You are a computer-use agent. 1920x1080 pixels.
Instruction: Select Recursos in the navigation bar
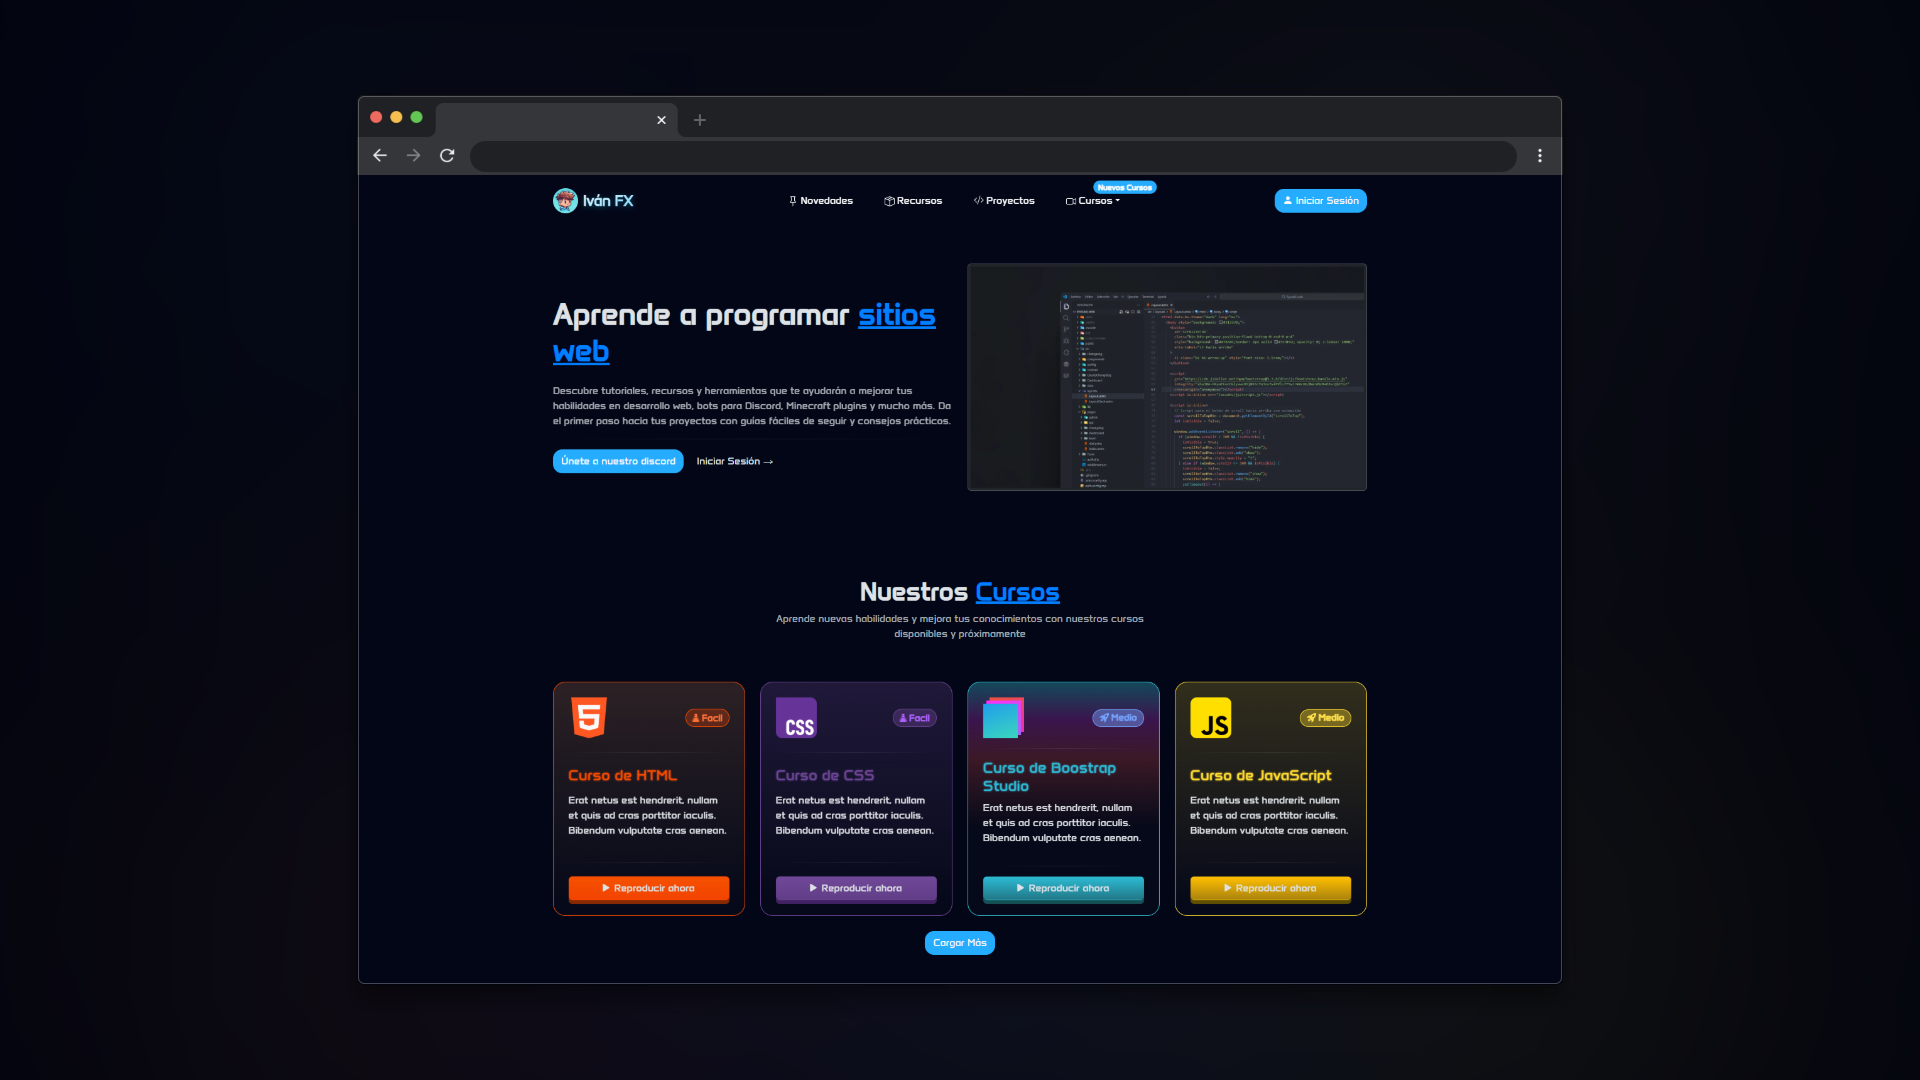[918, 200]
